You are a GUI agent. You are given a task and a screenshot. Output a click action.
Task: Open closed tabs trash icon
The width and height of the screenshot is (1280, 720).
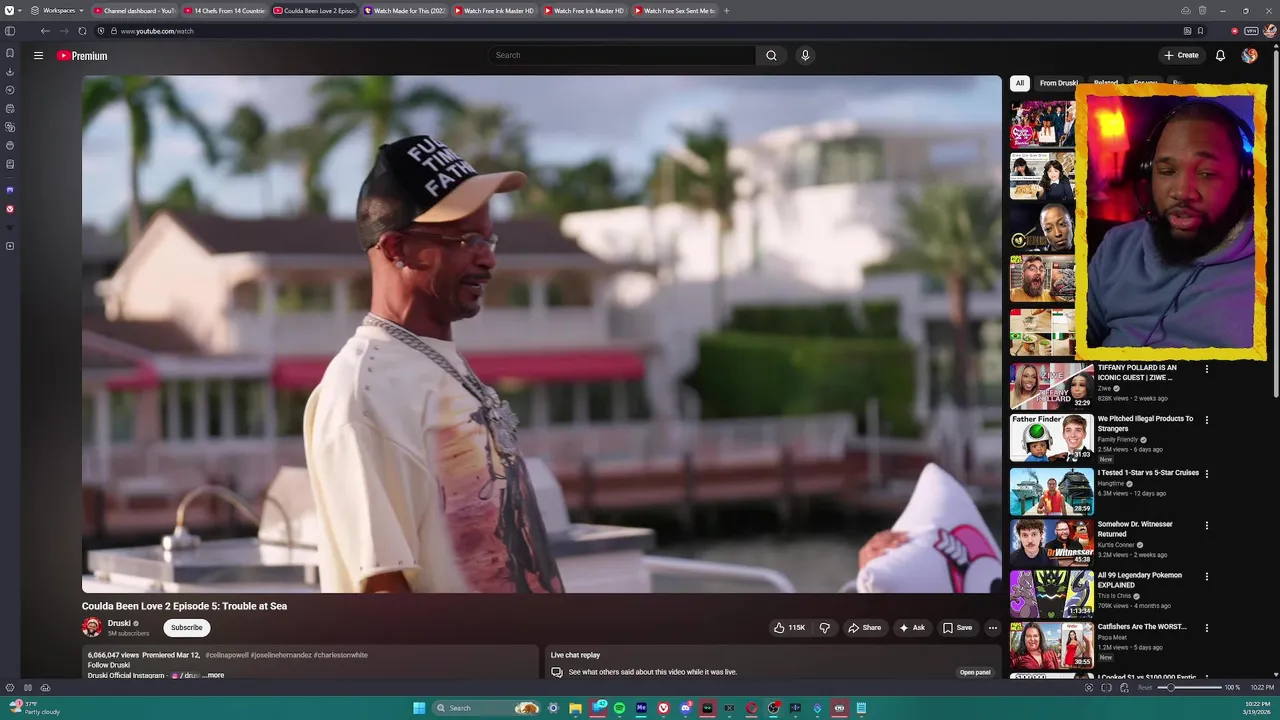[1203, 10]
